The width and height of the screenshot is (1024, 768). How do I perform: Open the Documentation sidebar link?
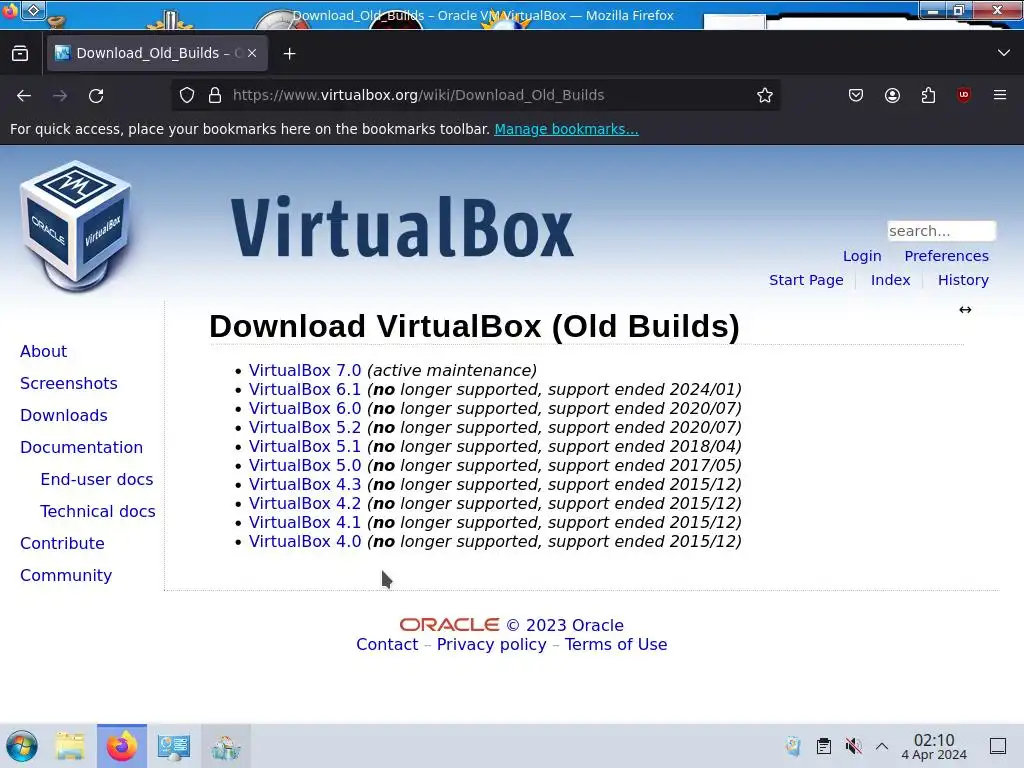click(81, 447)
